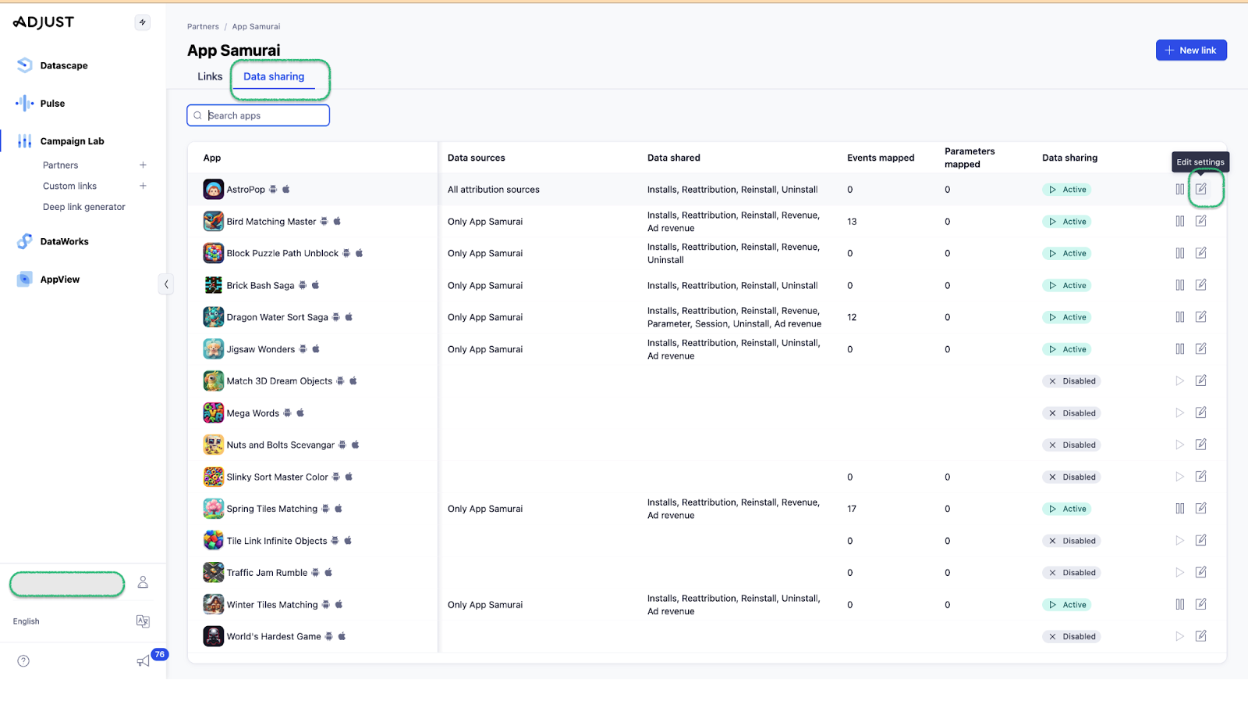Pause data sharing for Brick Bash Saga
1248x702 pixels.
[1180, 285]
